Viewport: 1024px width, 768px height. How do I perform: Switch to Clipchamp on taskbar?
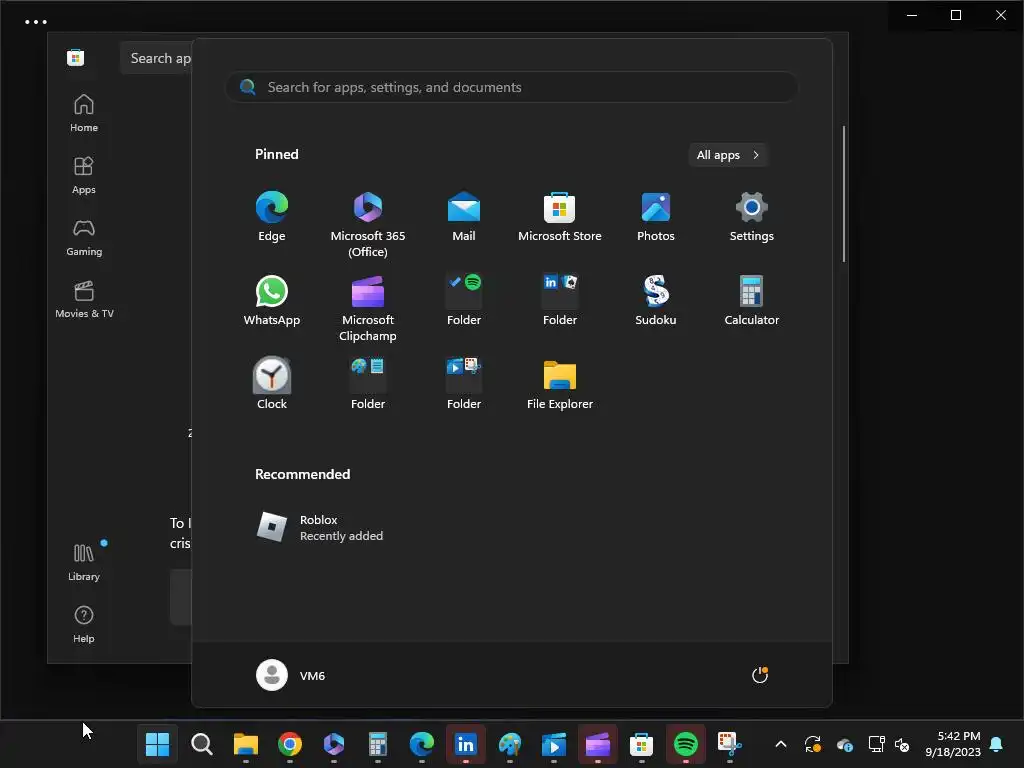click(x=598, y=744)
